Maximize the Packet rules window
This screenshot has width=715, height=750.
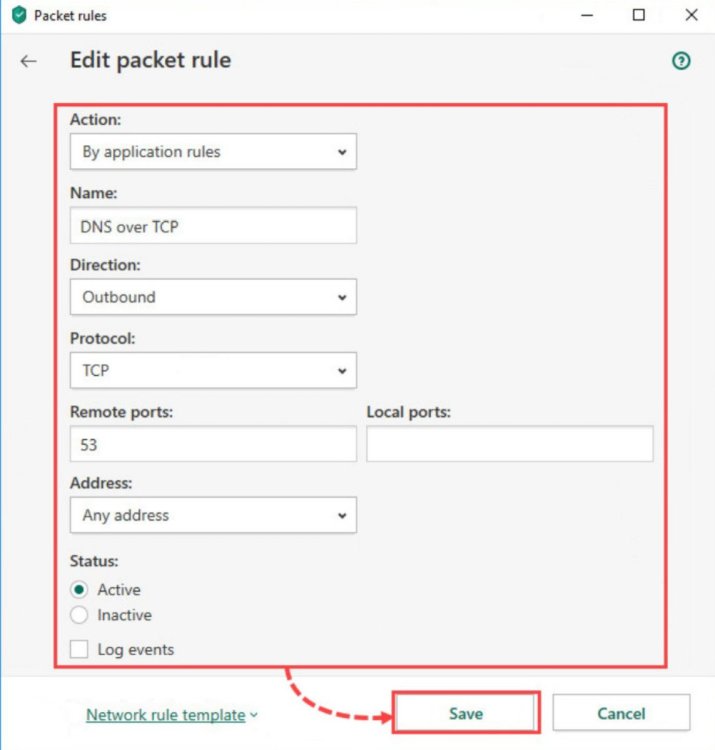[x=638, y=15]
